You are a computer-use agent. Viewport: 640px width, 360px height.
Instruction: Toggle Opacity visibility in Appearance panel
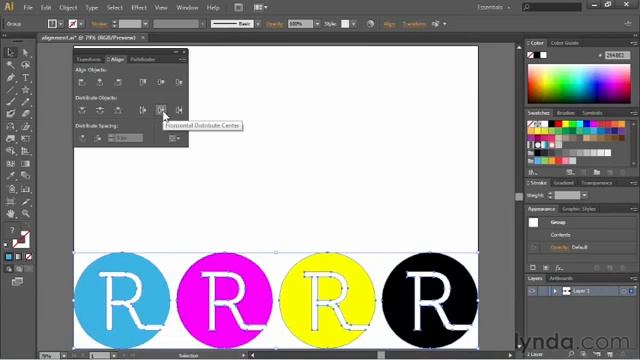point(534,247)
